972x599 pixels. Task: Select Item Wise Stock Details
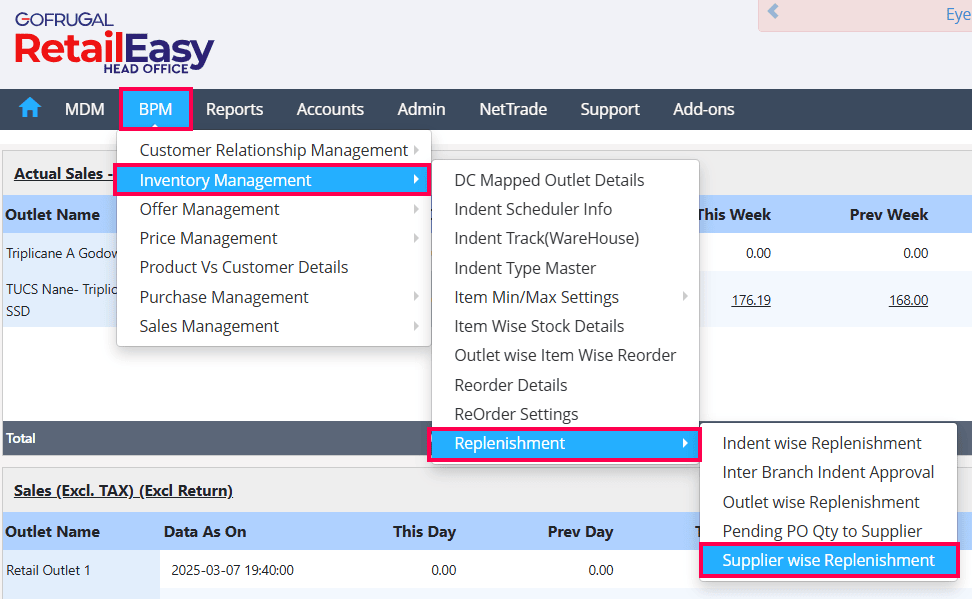point(539,326)
